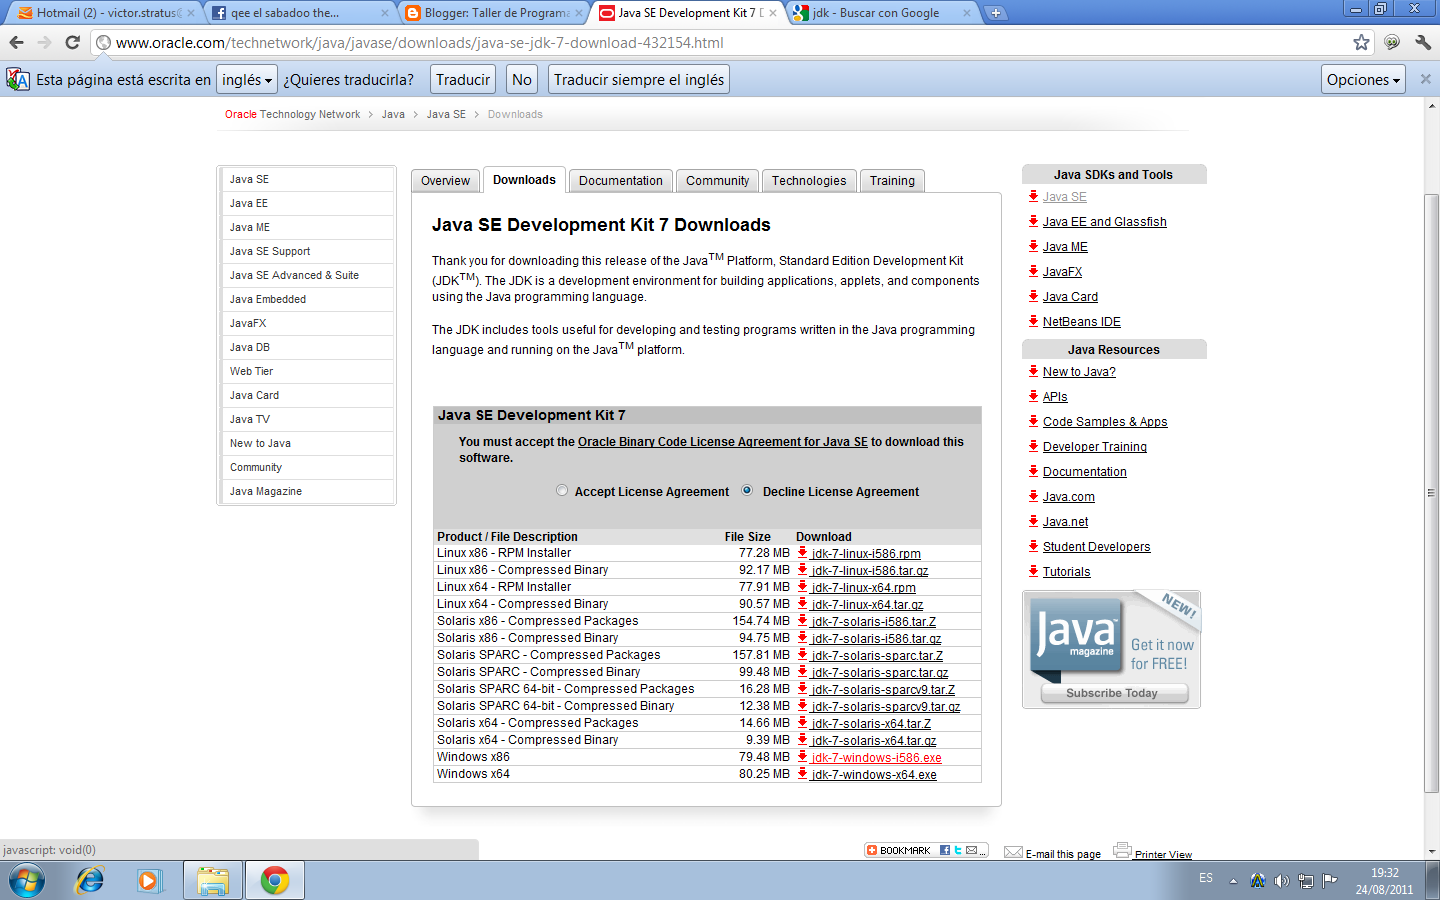This screenshot has width=1440, height=900.
Task: Click red arrow icon next to NetBeans IDE
Action: coord(1034,321)
